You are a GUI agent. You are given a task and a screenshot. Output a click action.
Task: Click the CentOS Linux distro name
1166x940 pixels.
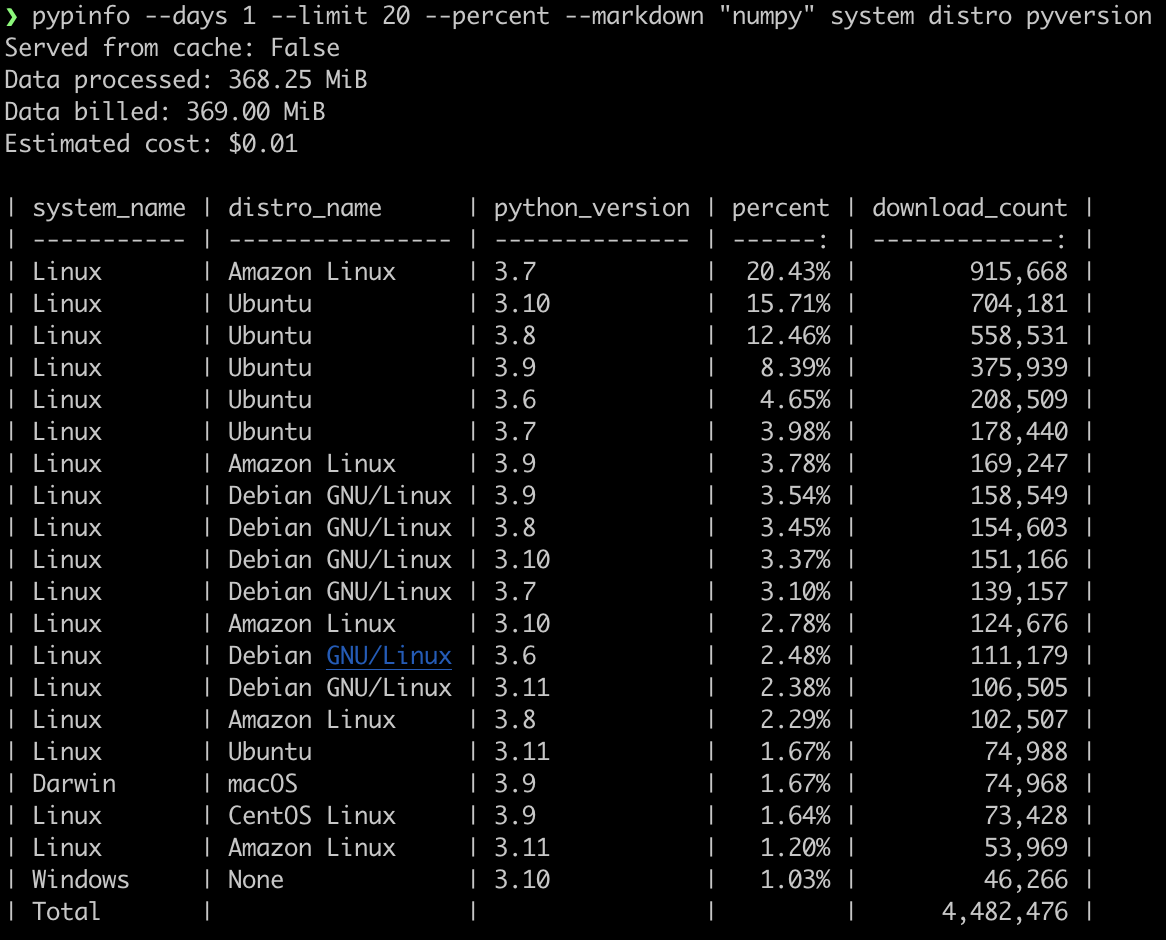pos(312,815)
